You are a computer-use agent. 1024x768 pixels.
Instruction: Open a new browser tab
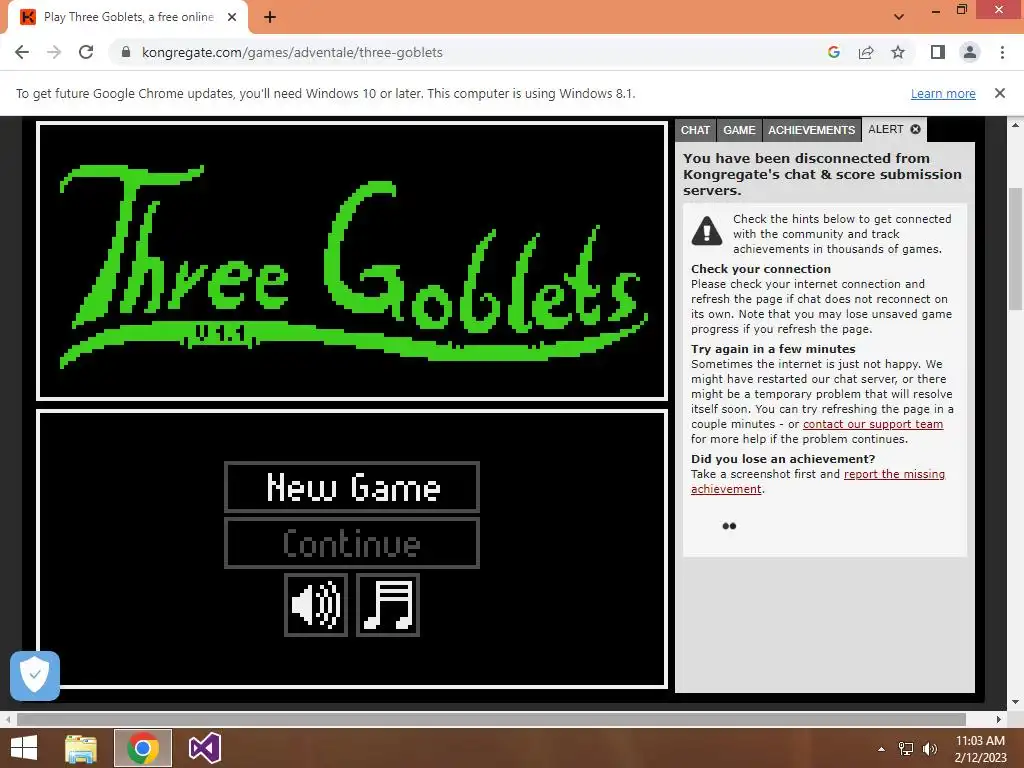pyautogui.click(x=270, y=18)
